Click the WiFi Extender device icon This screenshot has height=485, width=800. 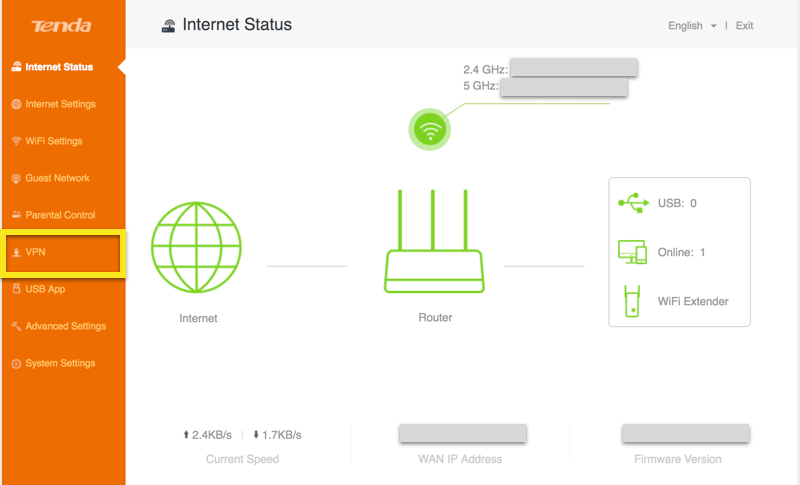click(633, 301)
